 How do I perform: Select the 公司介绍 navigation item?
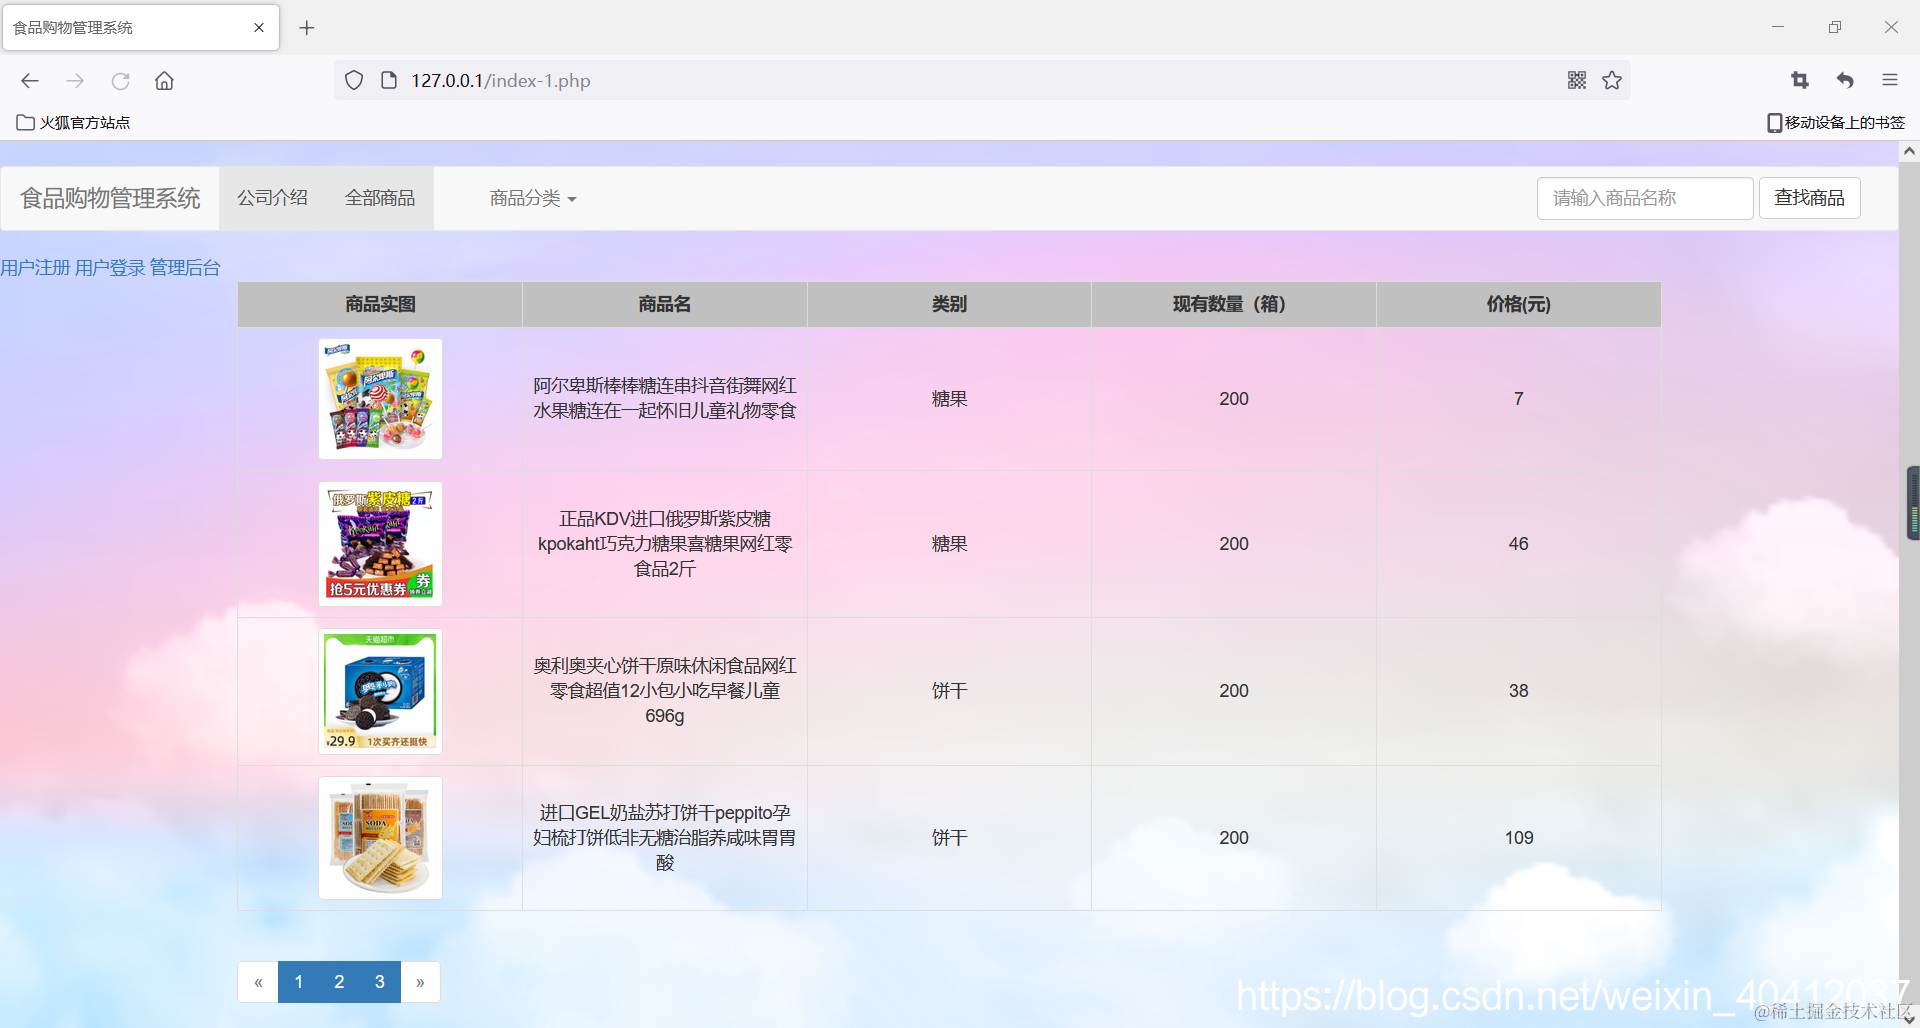click(x=272, y=197)
